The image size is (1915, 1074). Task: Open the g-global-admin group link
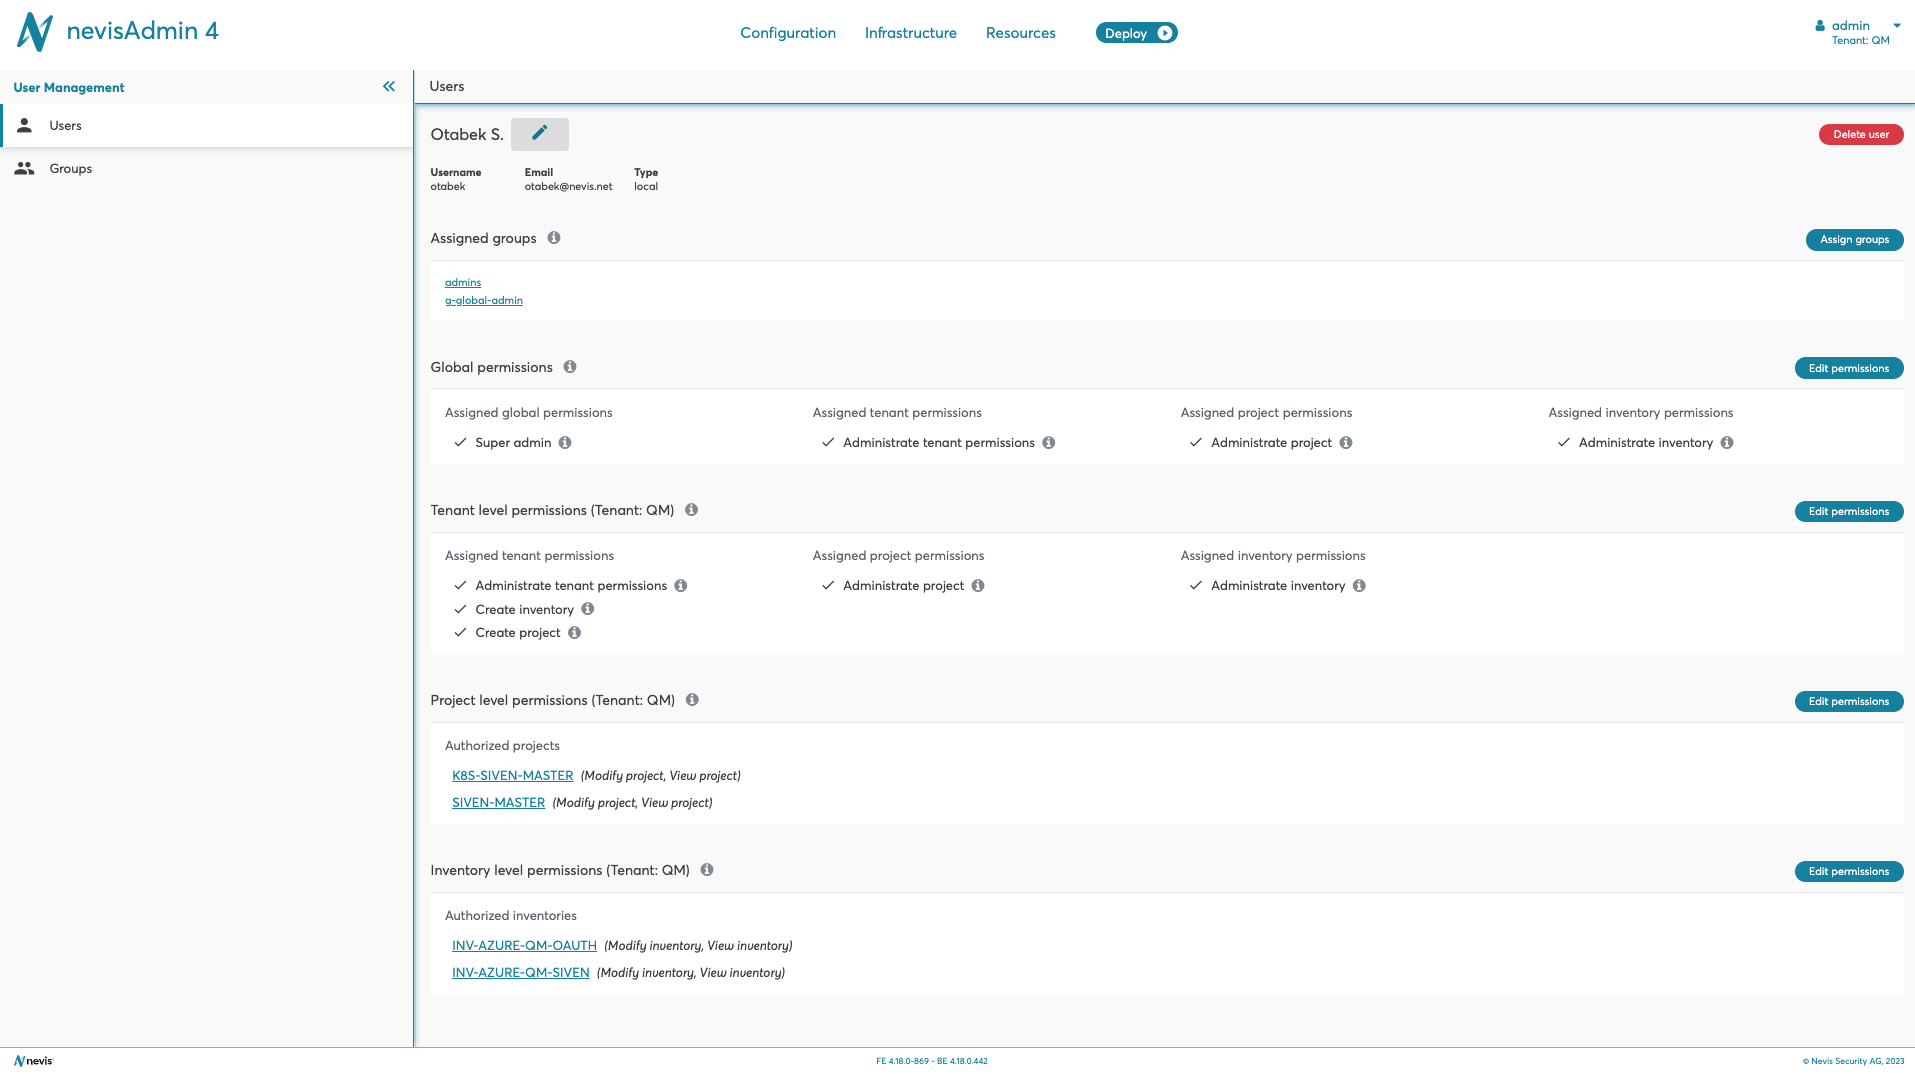pyautogui.click(x=483, y=301)
